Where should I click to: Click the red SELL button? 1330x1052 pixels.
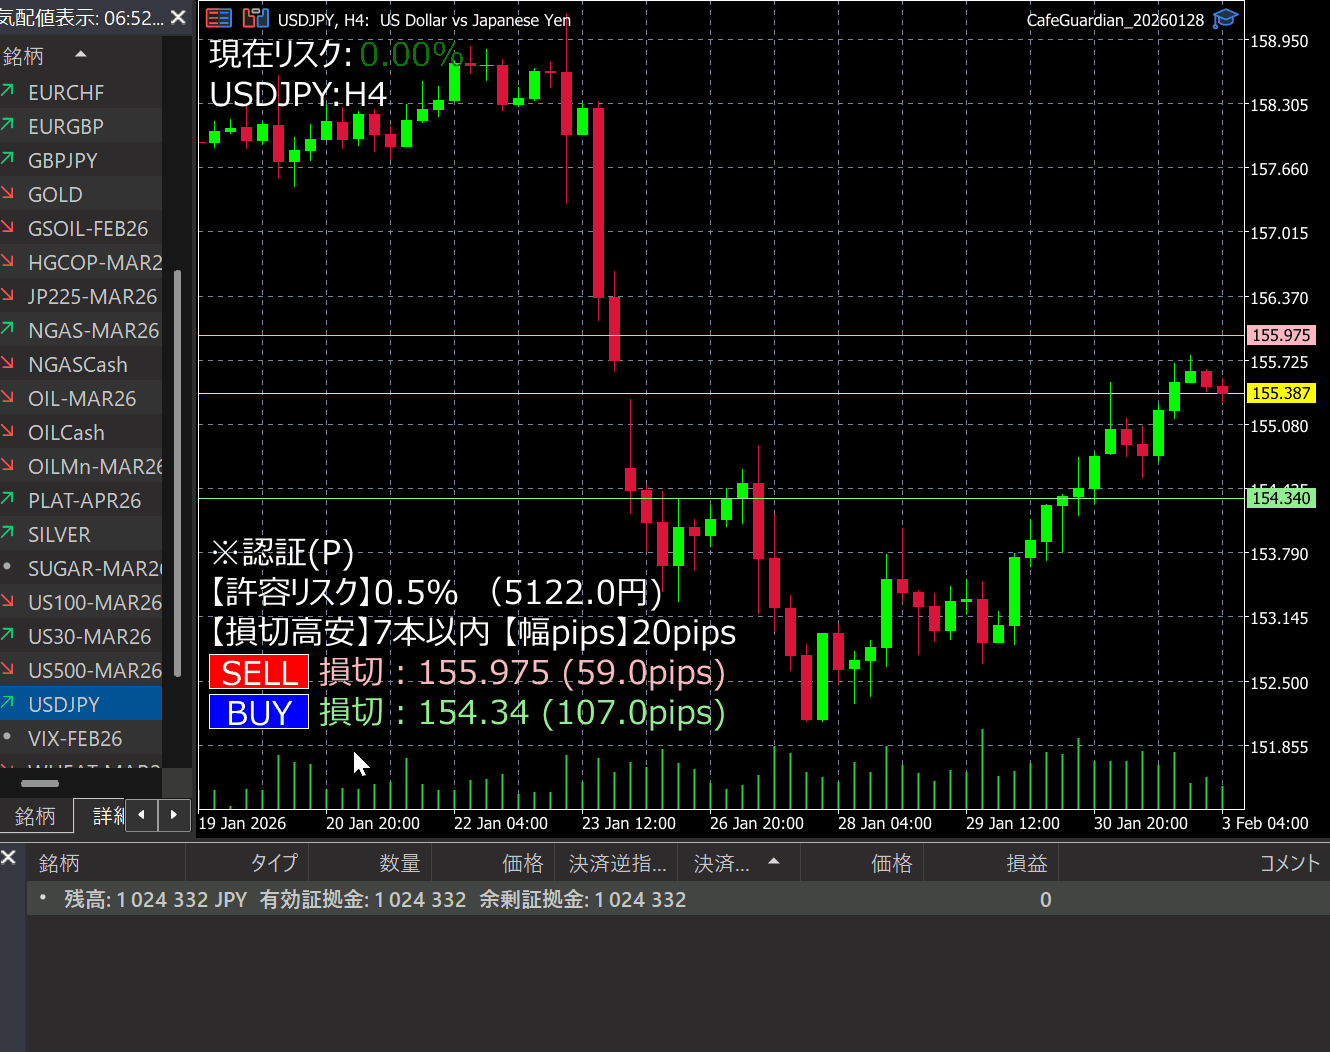pyautogui.click(x=259, y=672)
